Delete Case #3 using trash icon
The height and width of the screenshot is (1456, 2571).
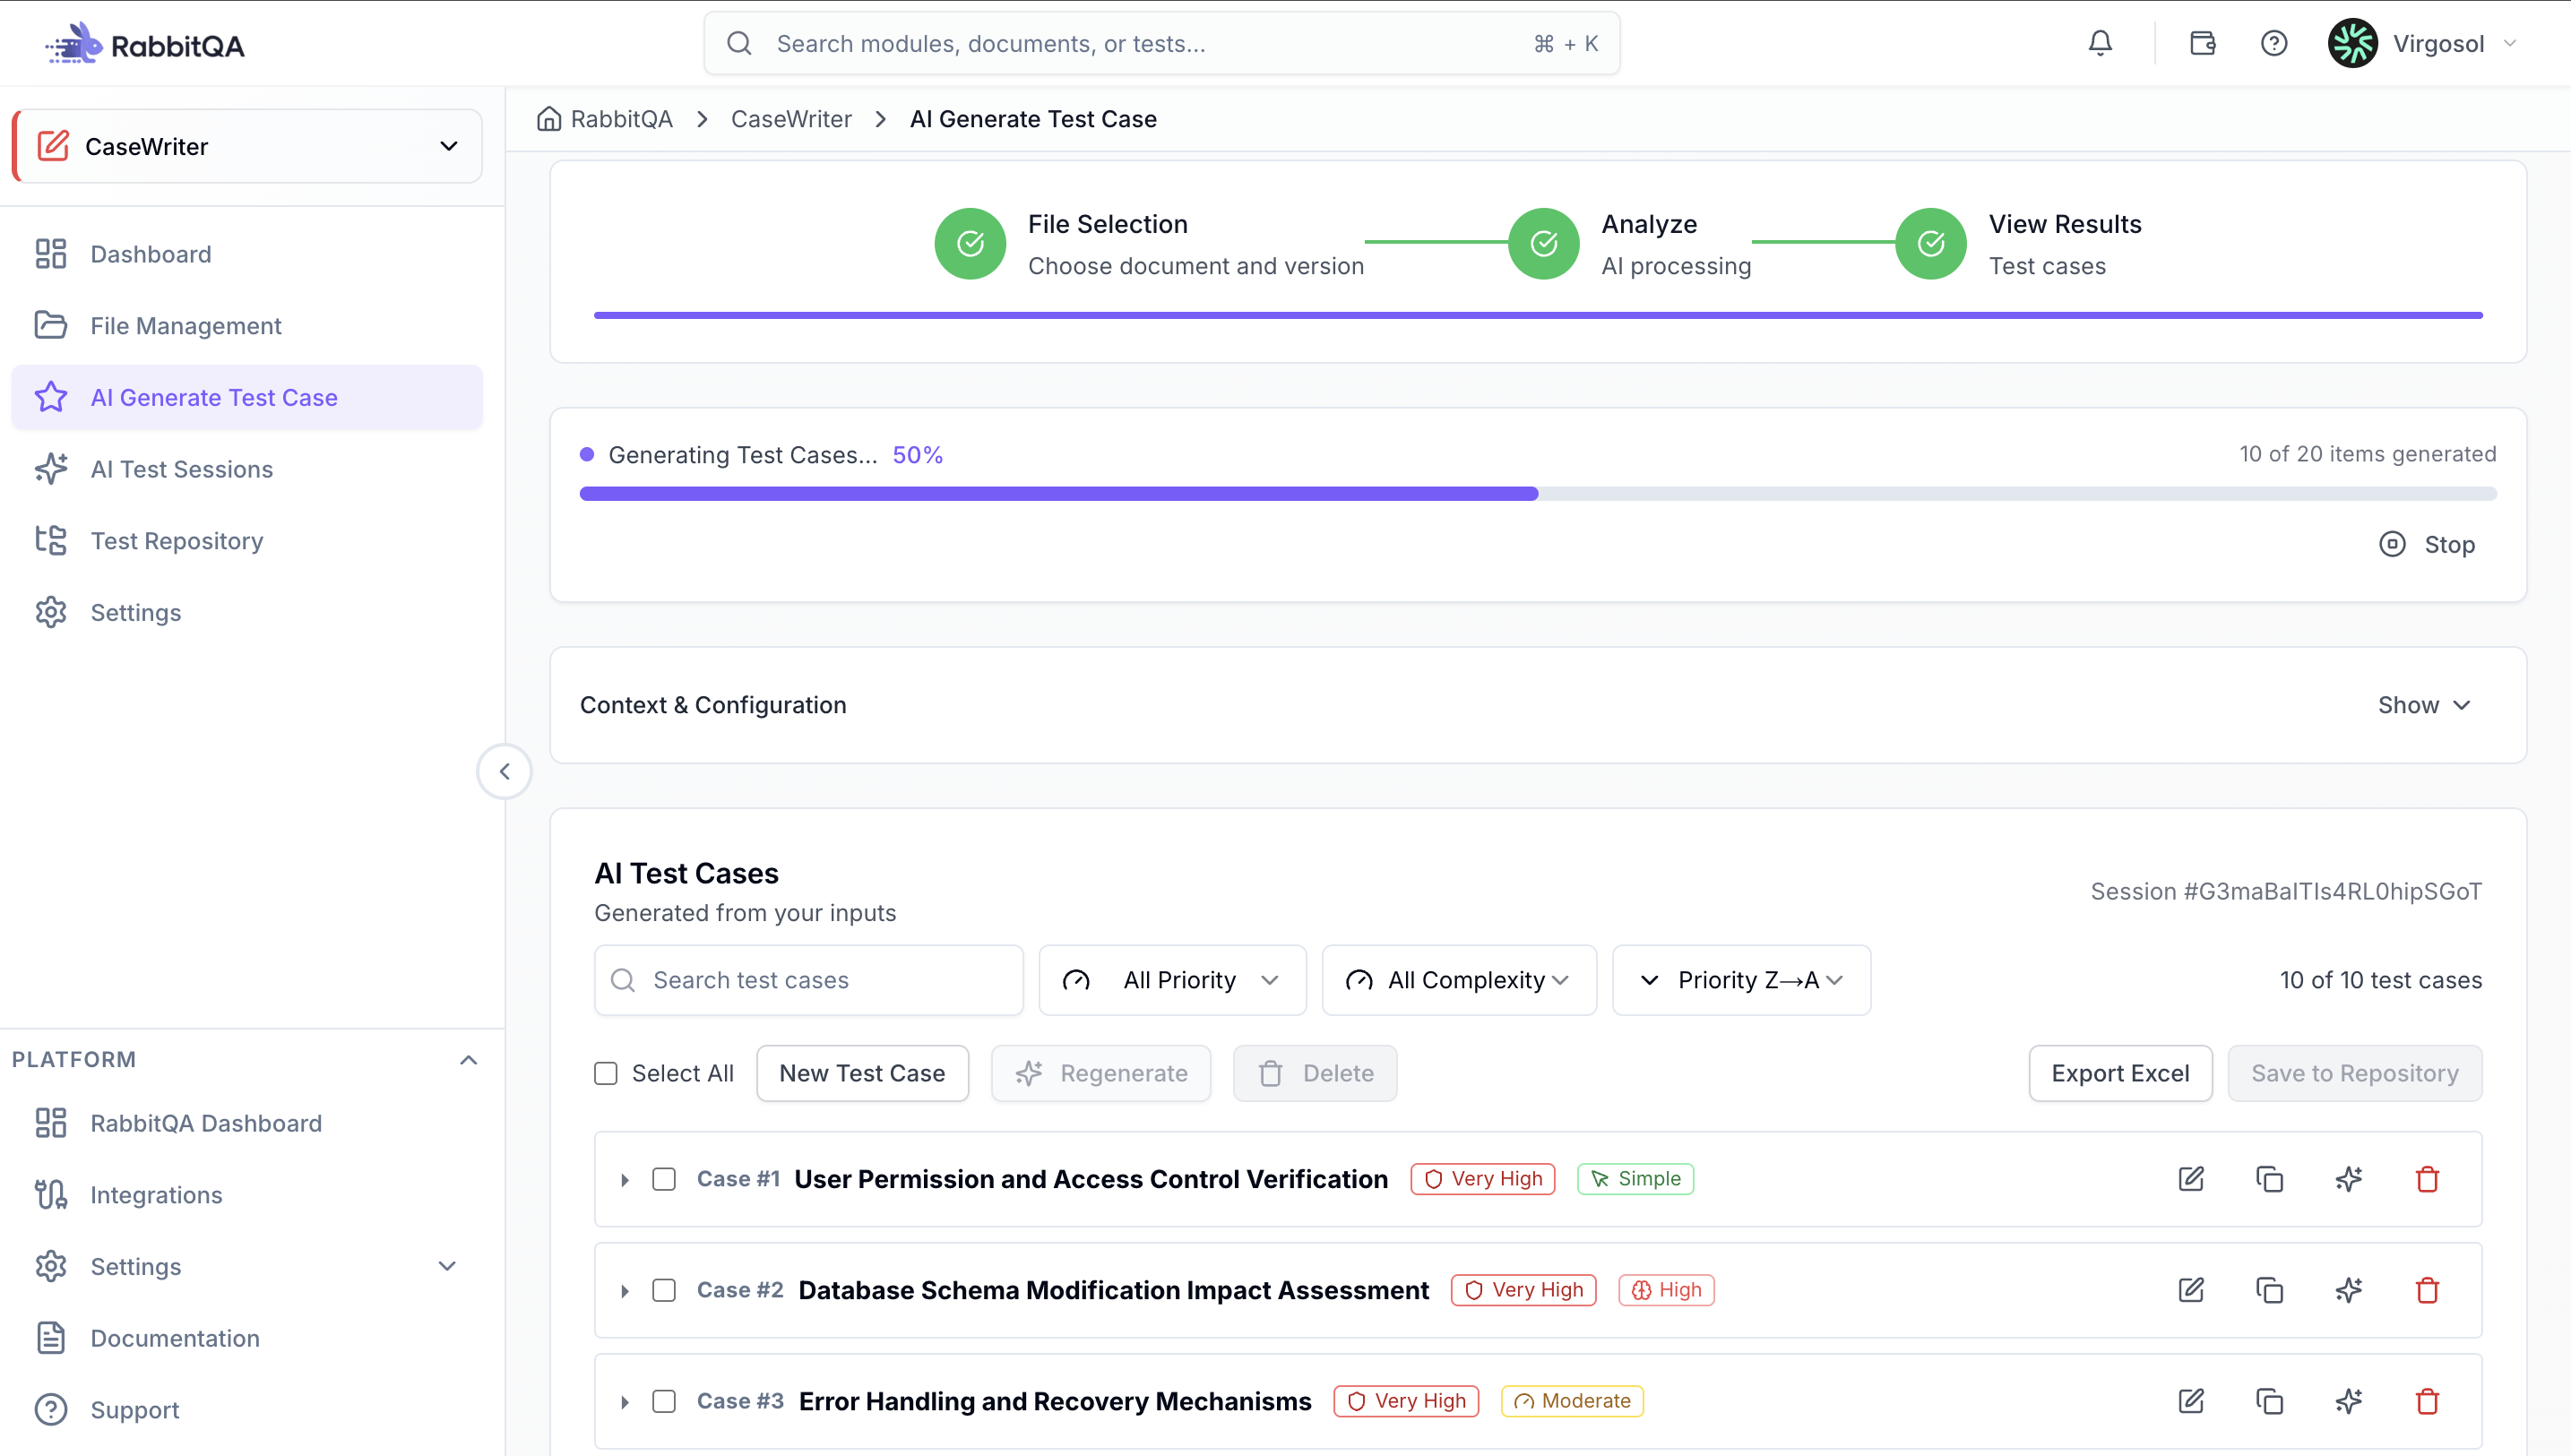pyautogui.click(x=2427, y=1401)
